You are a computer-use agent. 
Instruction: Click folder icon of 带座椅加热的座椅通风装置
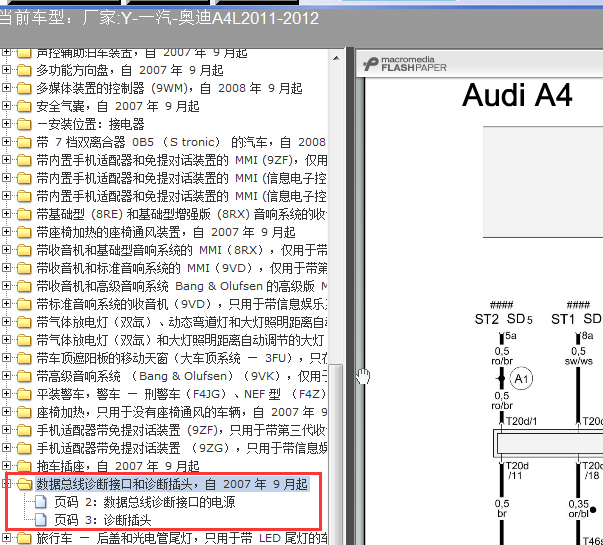click(24, 232)
